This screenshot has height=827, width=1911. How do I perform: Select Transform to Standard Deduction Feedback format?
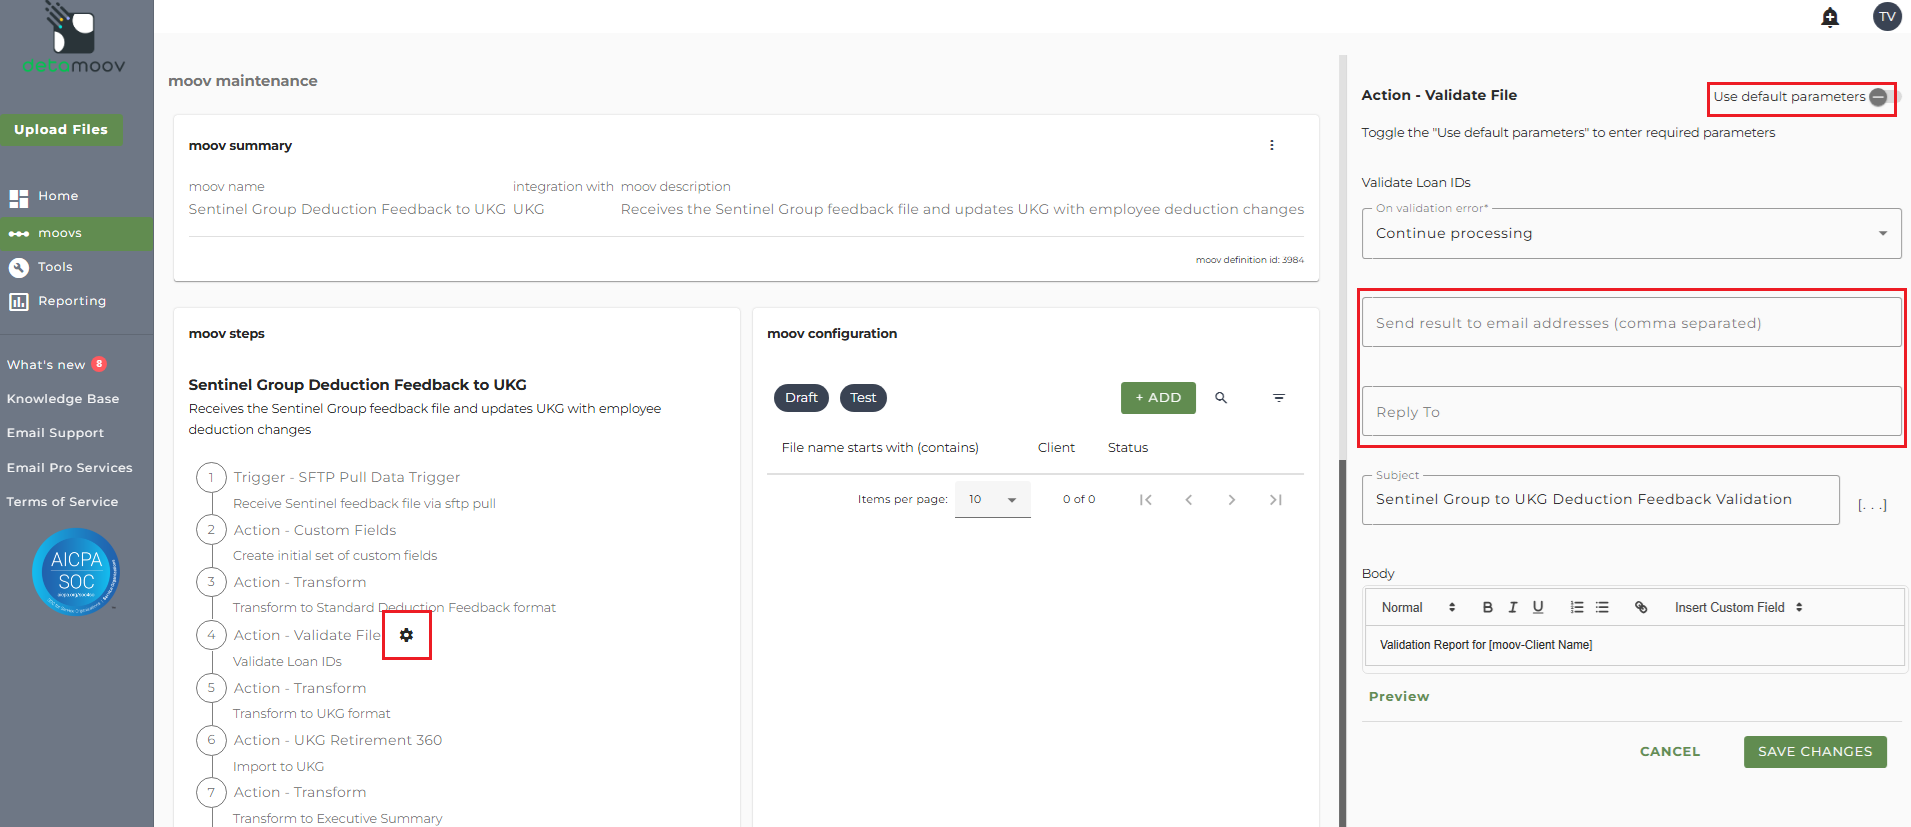[394, 608]
